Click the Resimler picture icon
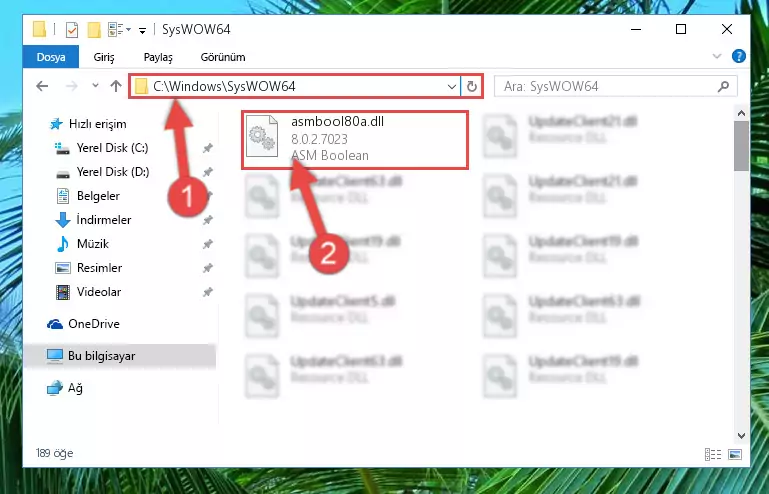The height and width of the screenshot is (494, 769). (x=63, y=268)
